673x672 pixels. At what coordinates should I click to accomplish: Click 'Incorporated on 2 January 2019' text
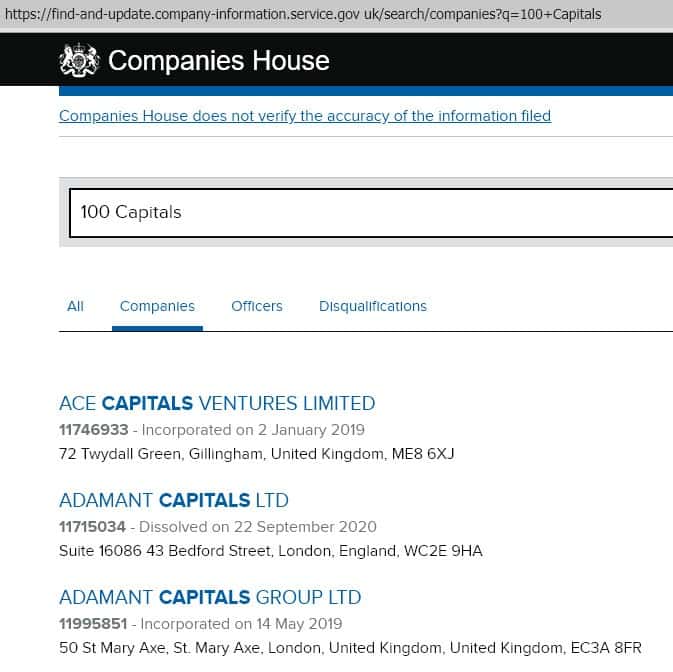(x=252, y=430)
